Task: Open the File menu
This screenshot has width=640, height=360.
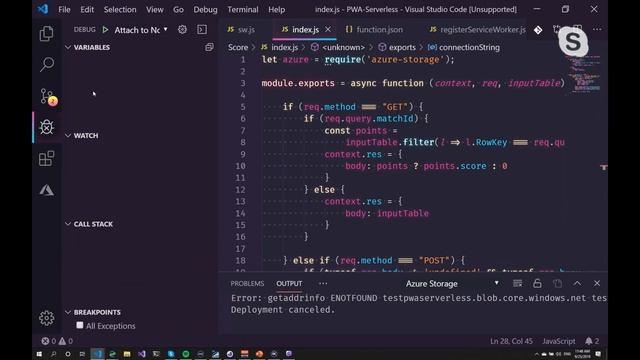Action: point(64,9)
